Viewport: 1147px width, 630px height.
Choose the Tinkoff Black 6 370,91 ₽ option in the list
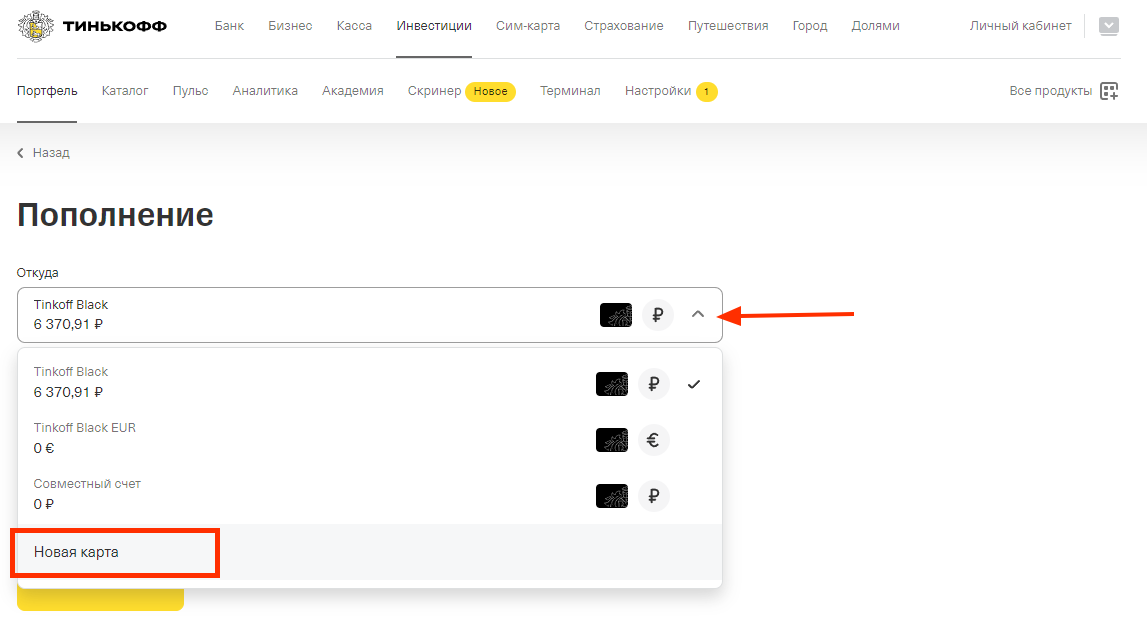click(x=369, y=383)
